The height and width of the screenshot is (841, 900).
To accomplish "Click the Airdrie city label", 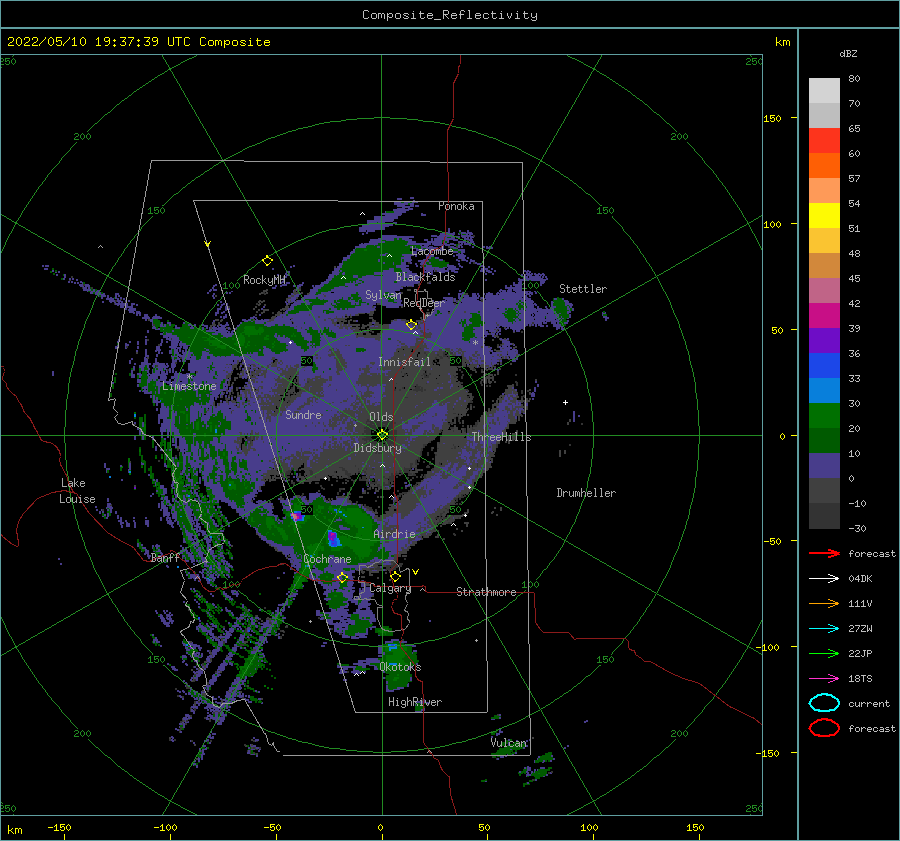I will click(394, 534).
